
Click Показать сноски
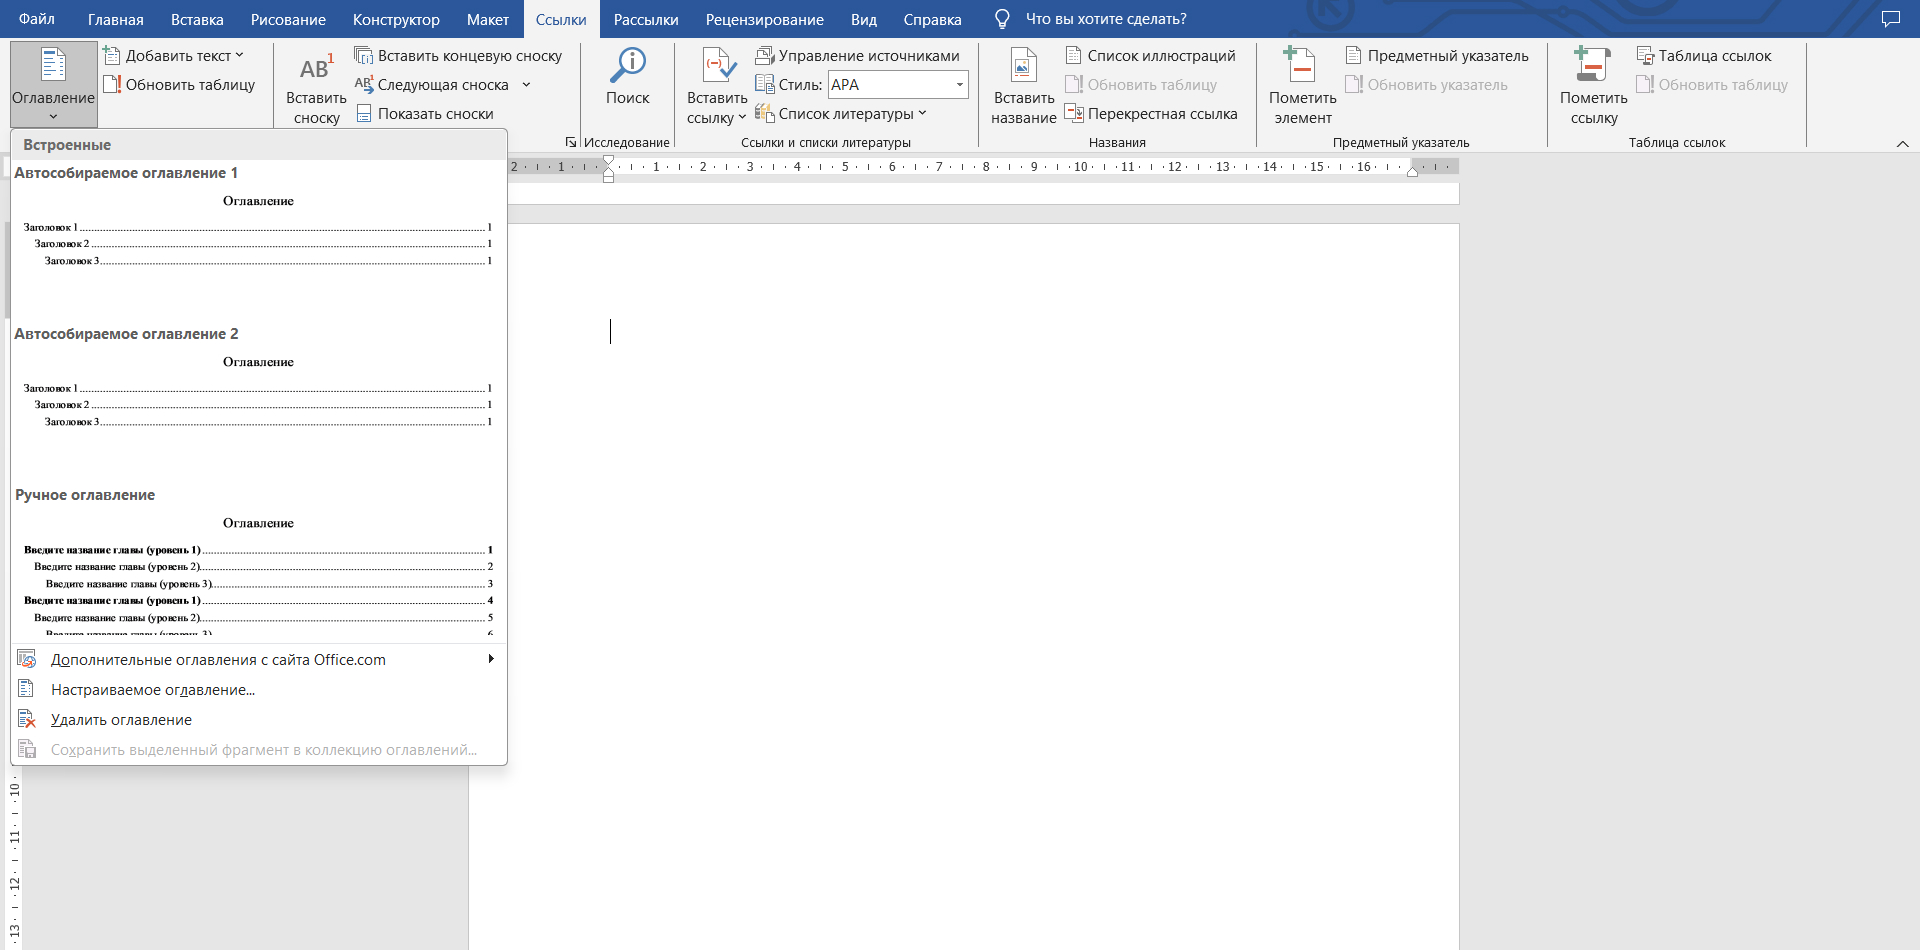pos(425,114)
